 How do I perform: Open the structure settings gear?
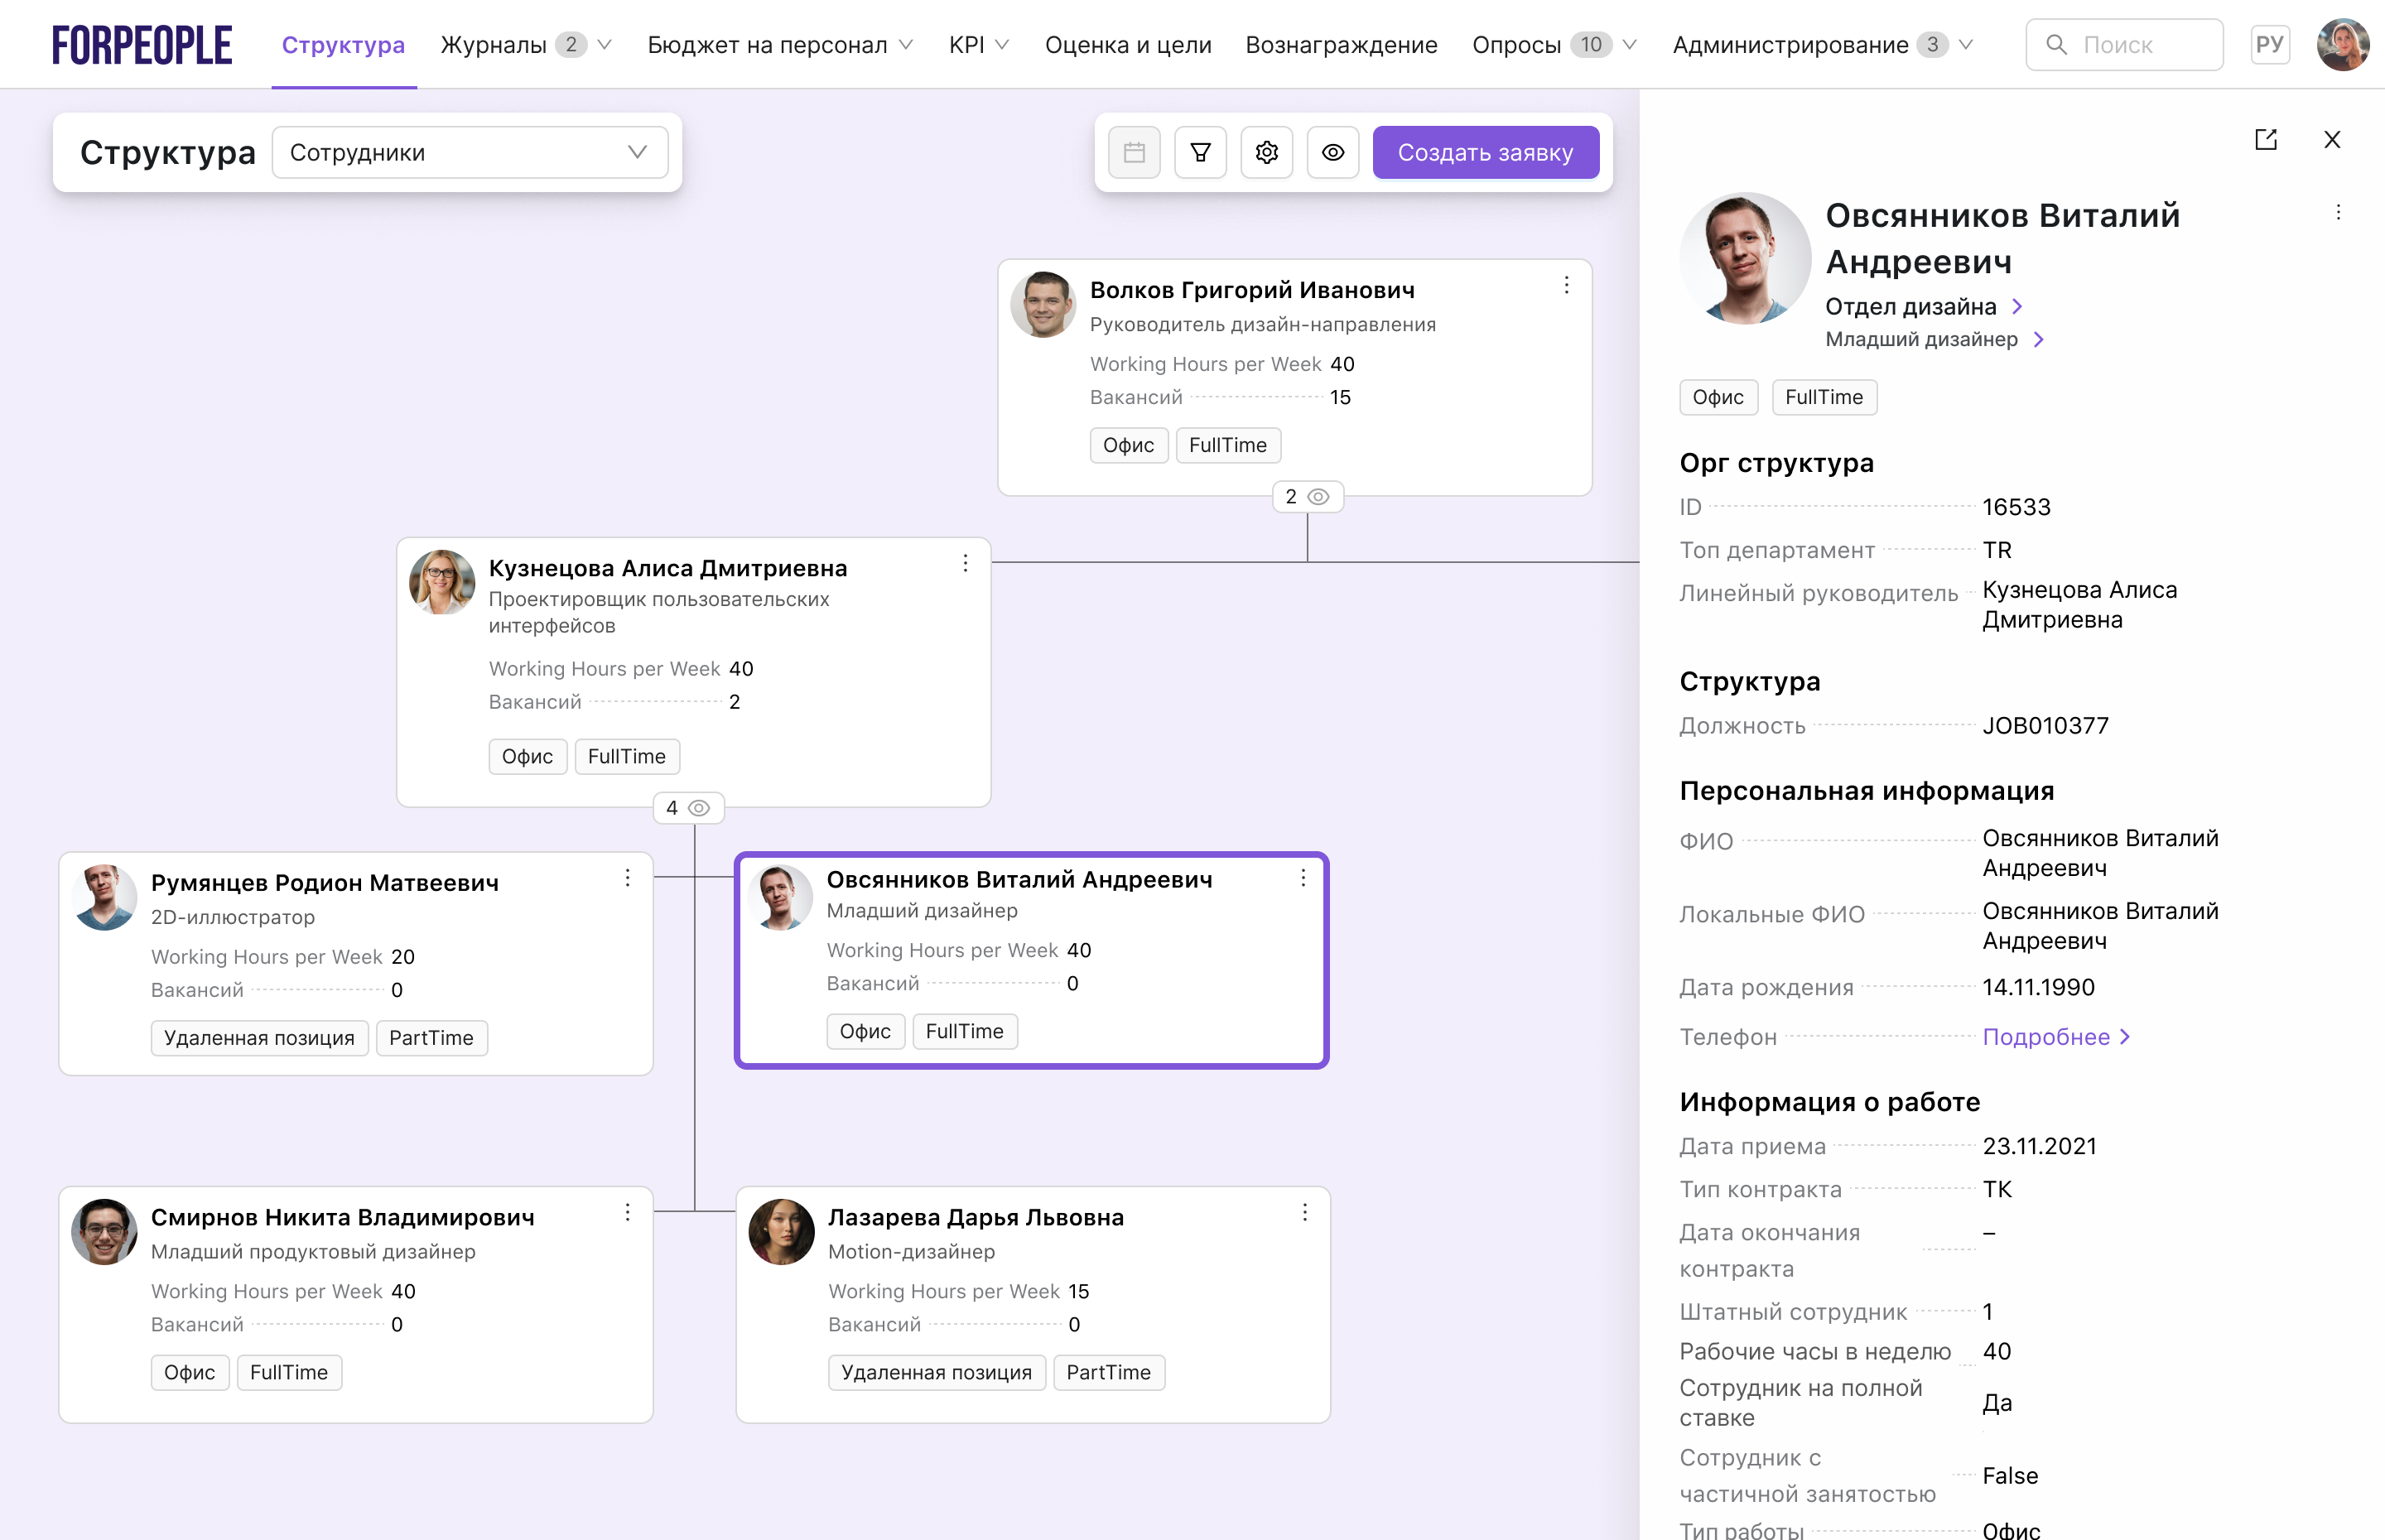tap(1266, 152)
